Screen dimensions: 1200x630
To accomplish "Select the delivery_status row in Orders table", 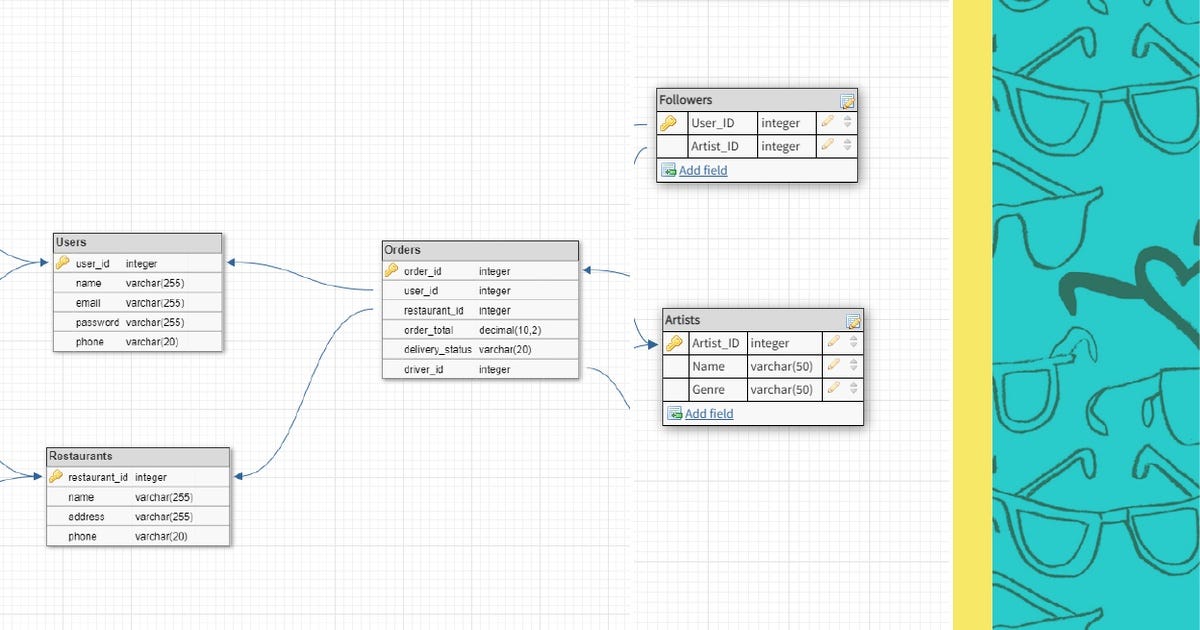I will pyautogui.click(x=480, y=349).
